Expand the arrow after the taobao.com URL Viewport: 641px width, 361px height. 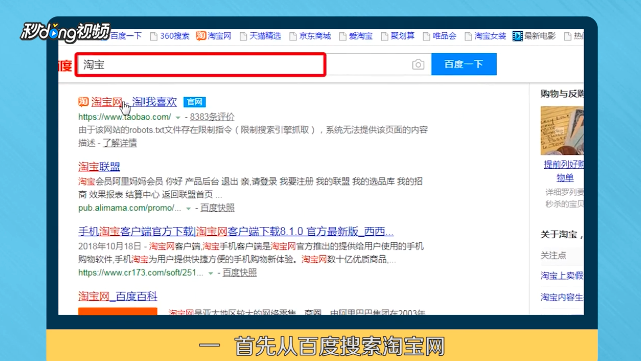(178, 118)
